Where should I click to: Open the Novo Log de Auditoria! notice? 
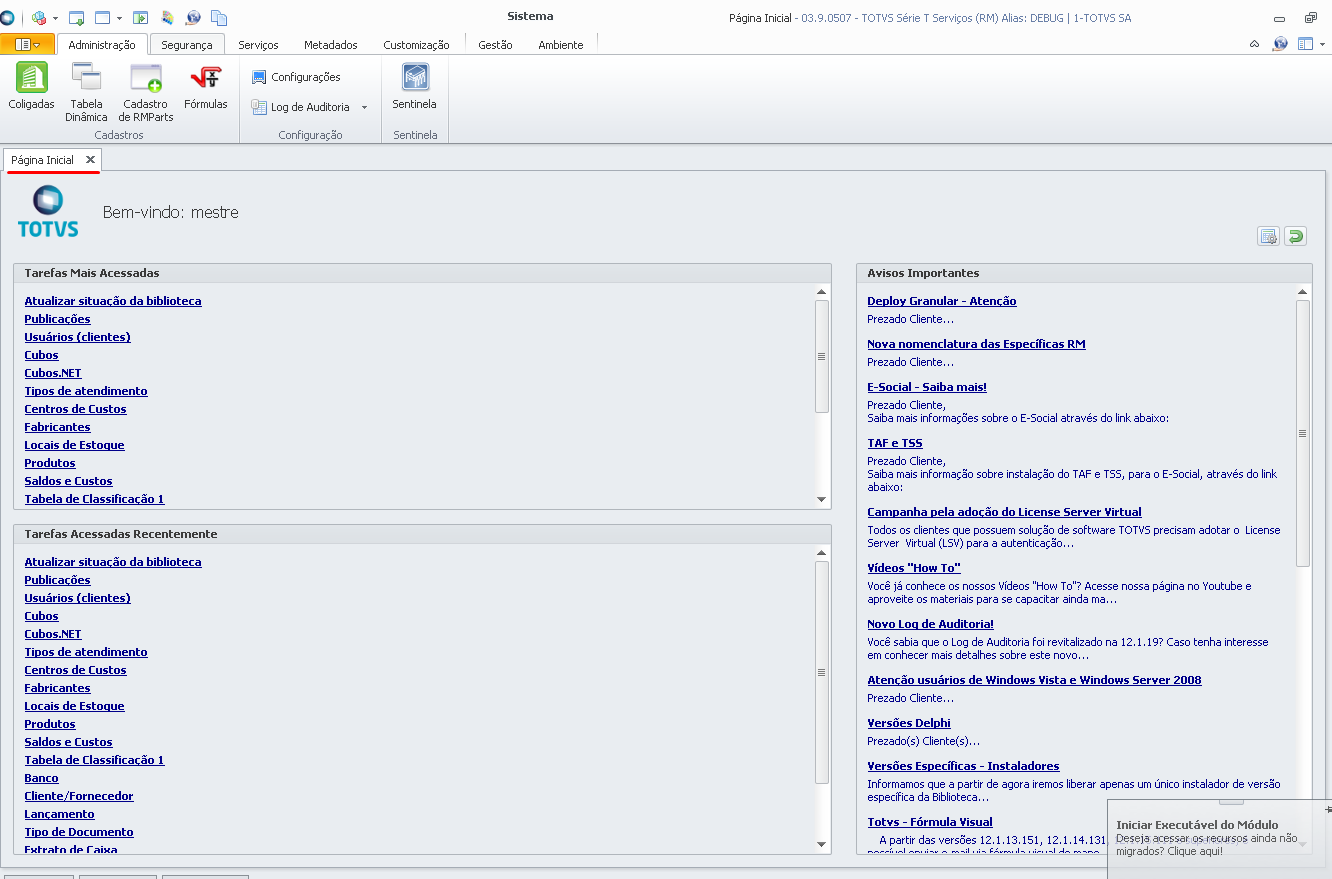930,624
